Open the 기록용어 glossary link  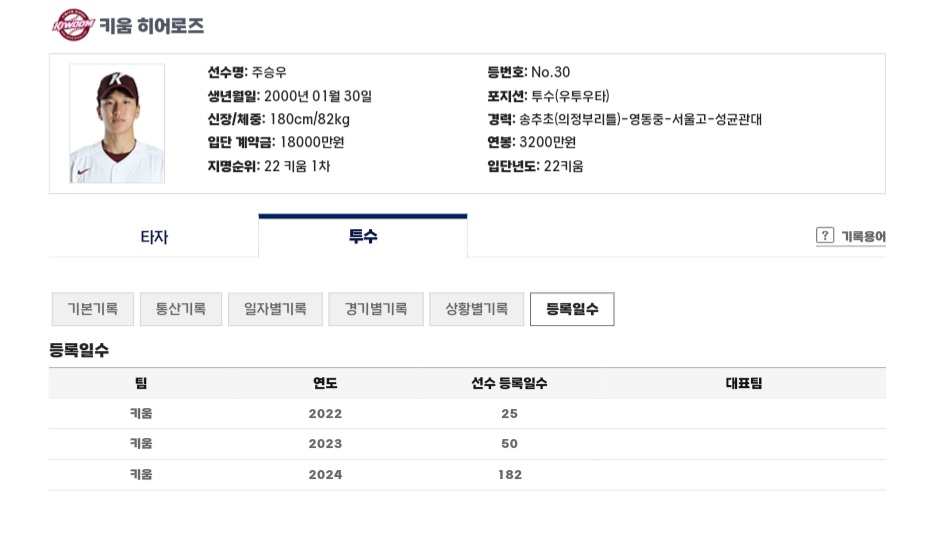click(863, 236)
